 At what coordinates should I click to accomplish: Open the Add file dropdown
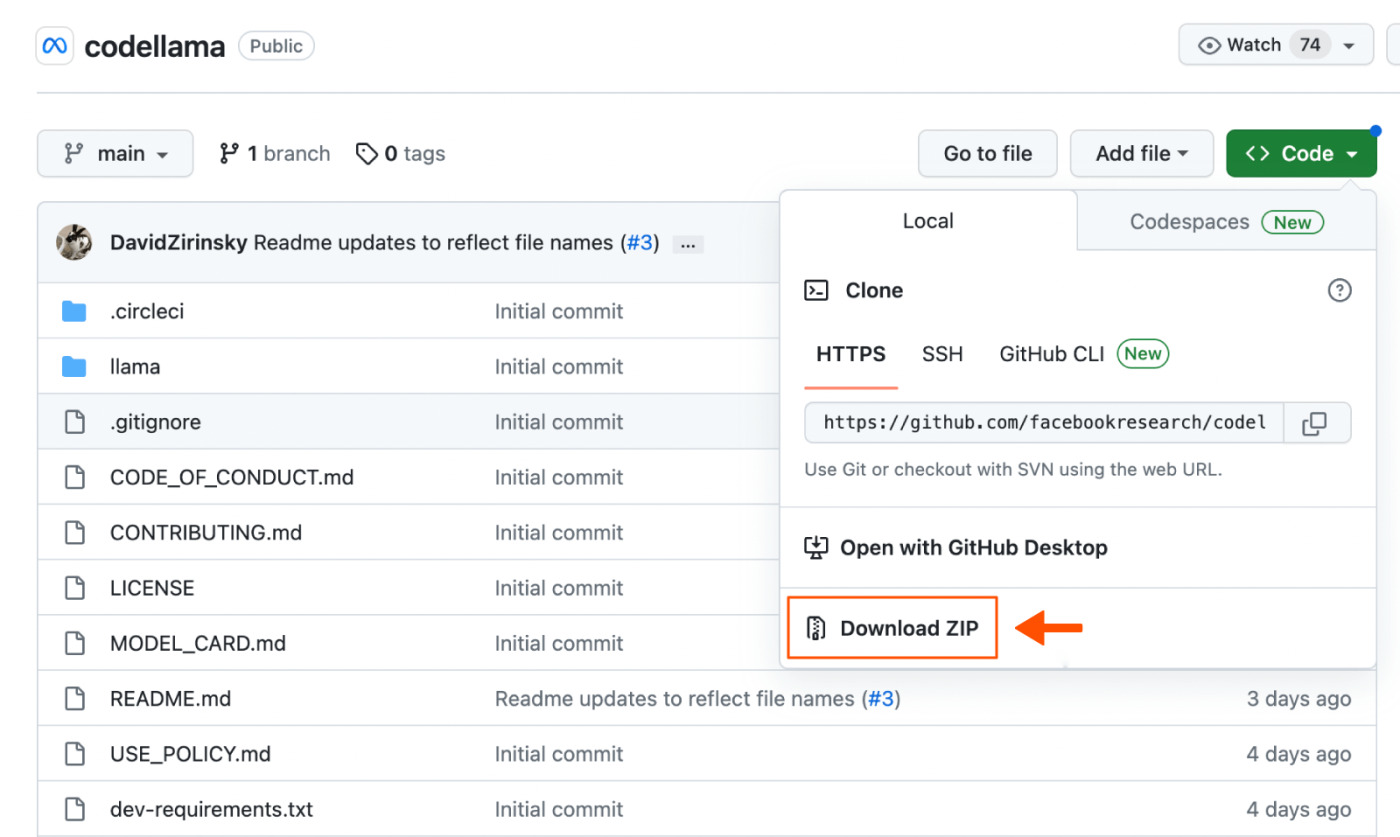click(1141, 153)
